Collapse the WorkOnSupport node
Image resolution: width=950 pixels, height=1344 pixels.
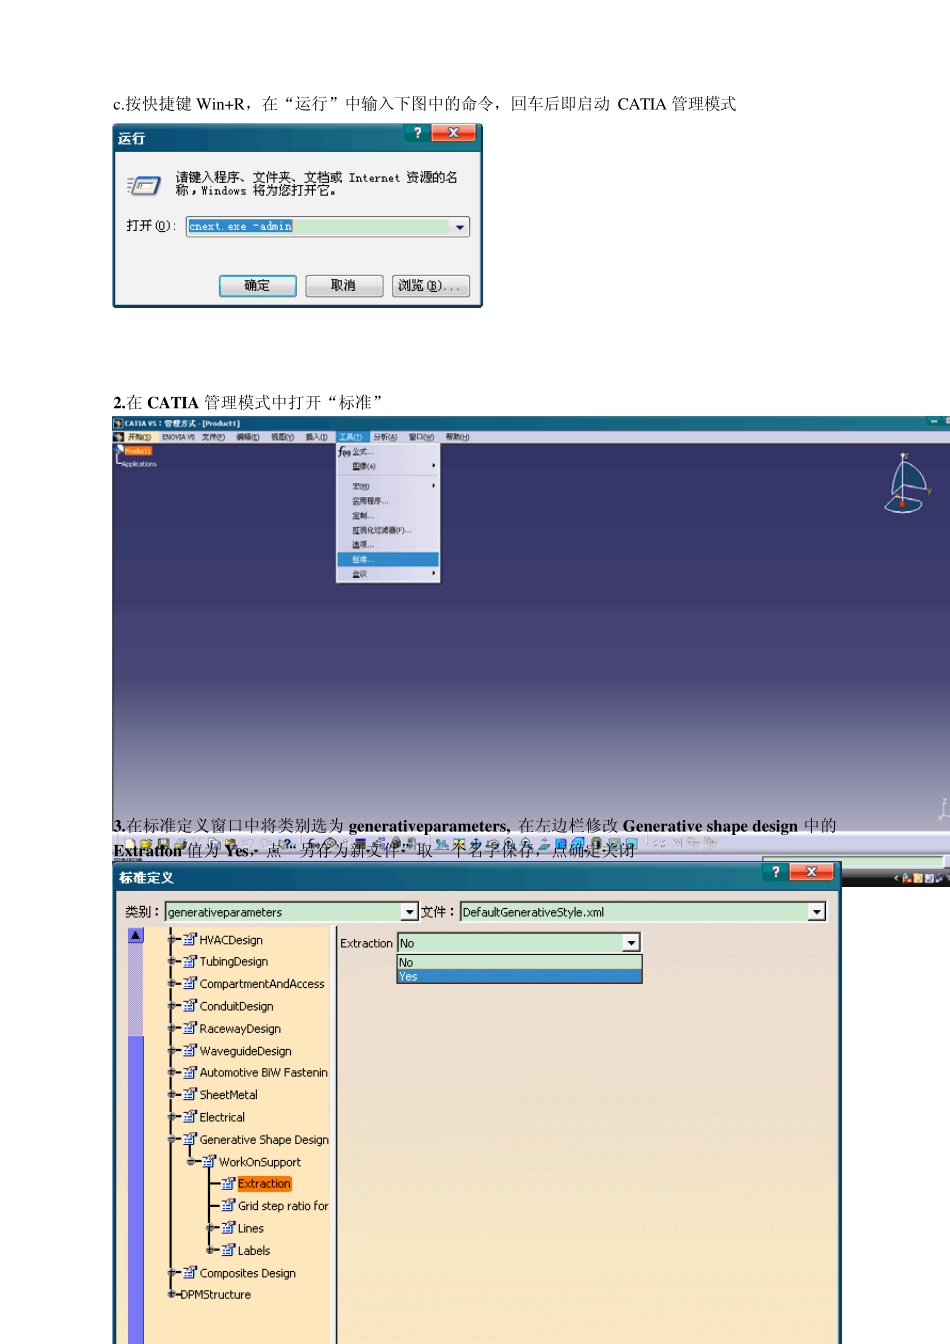coord(191,1162)
